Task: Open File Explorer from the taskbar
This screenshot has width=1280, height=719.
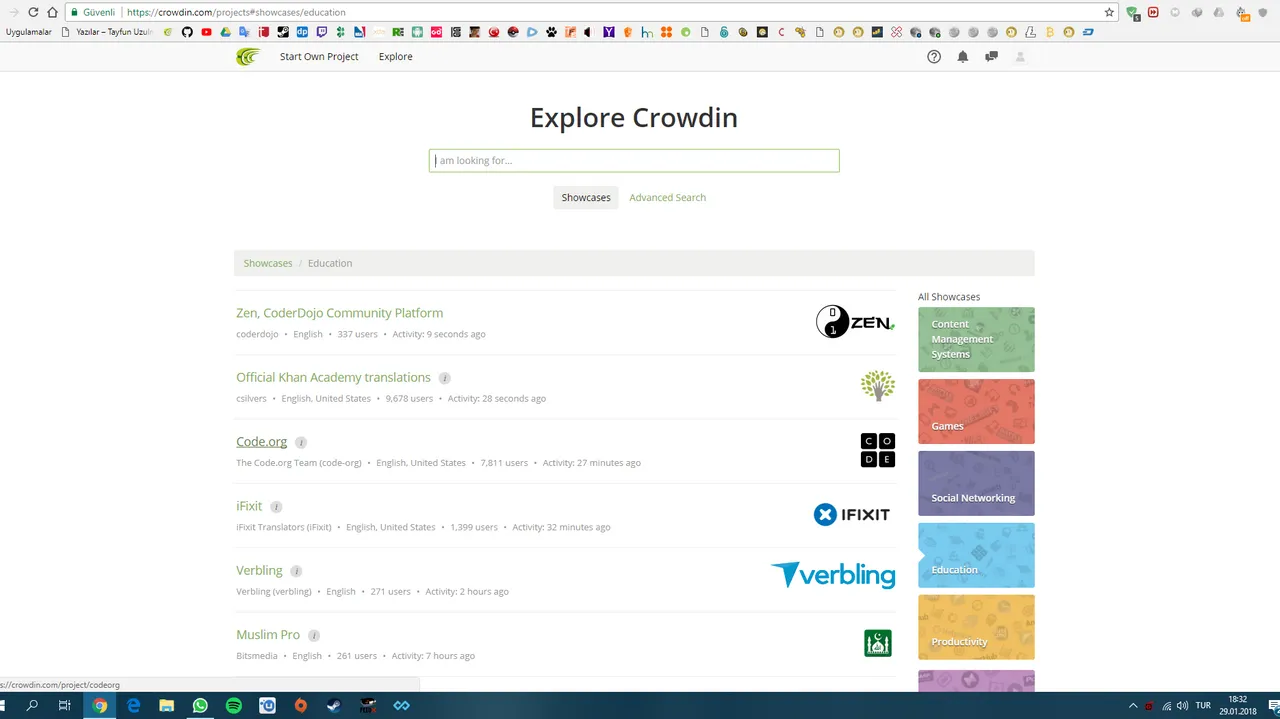Action: point(167,705)
